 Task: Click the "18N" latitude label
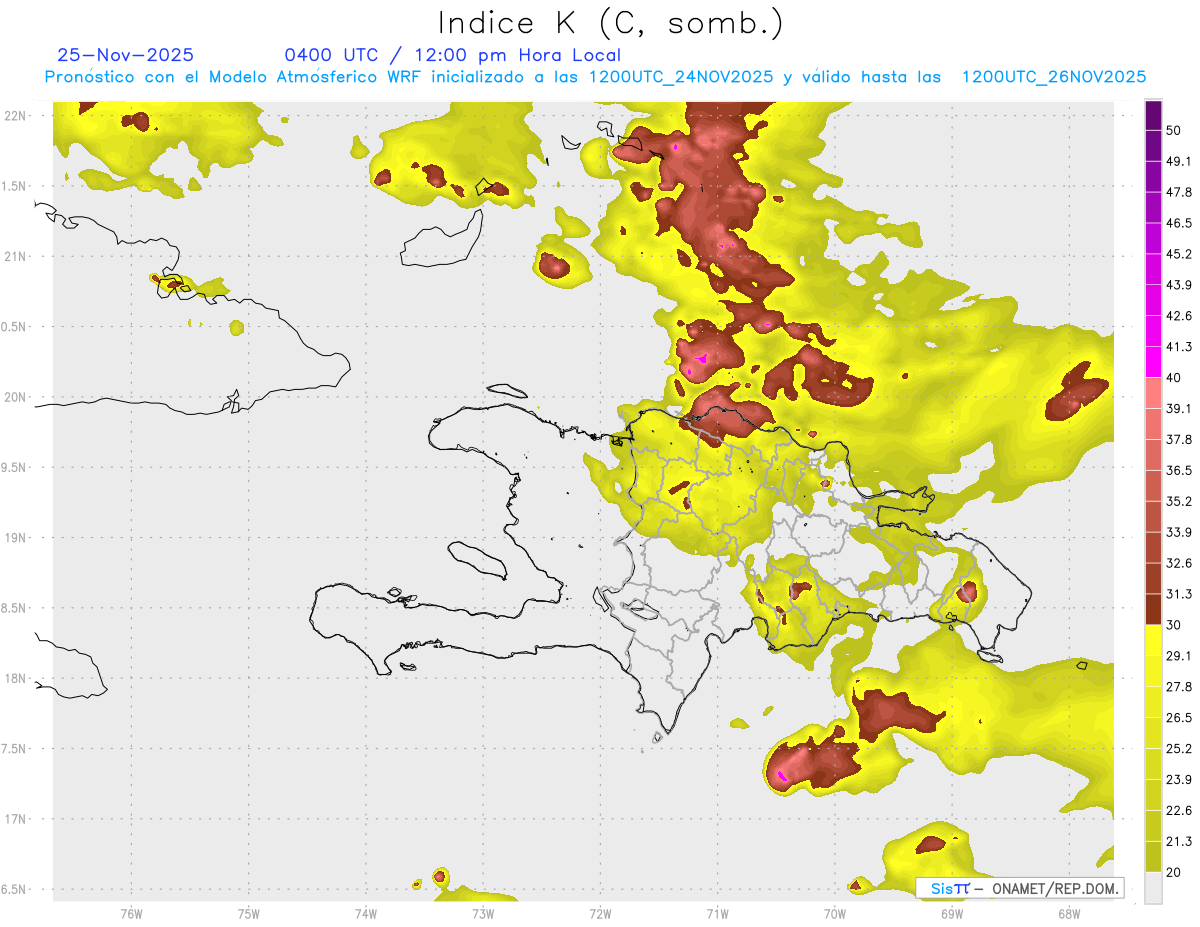coord(15,679)
